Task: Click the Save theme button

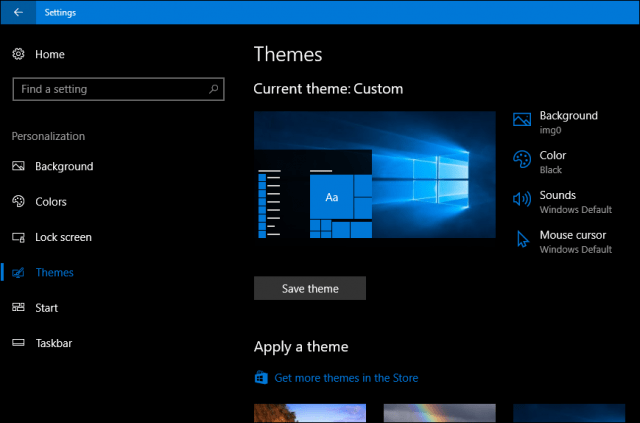Action: point(310,288)
